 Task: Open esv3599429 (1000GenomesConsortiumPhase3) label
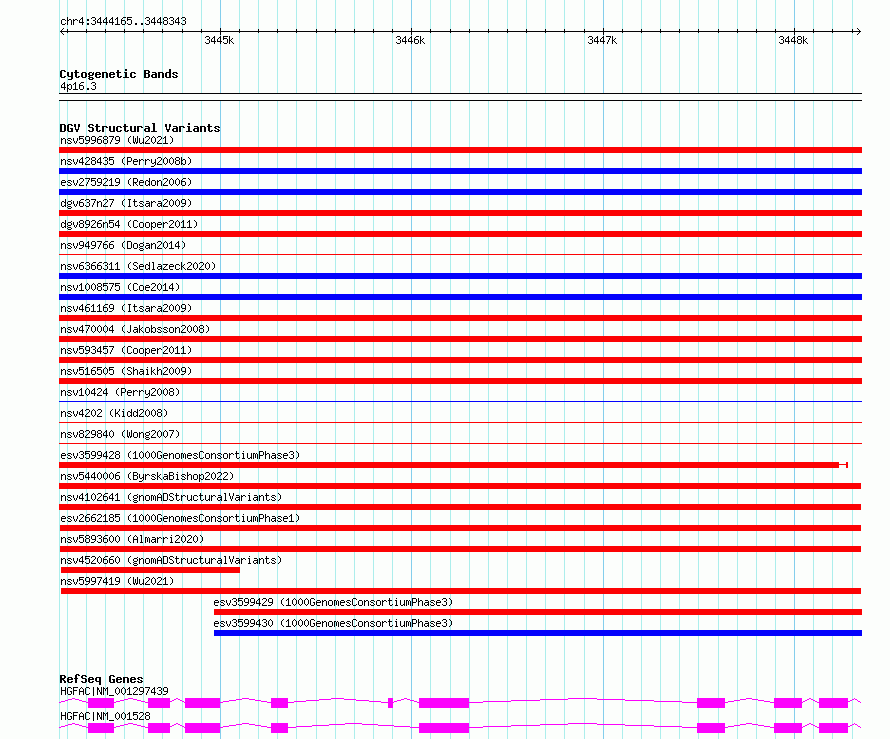[333, 602]
